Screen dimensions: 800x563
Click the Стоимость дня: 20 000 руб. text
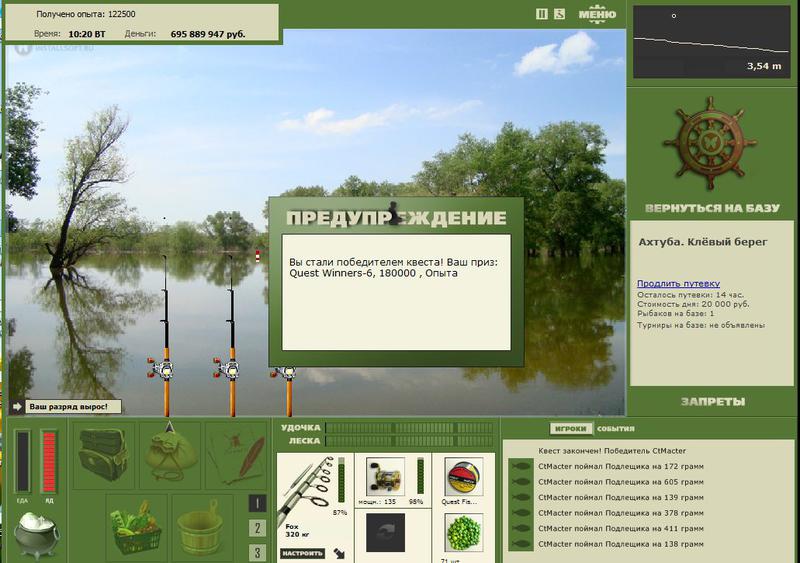point(693,304)
